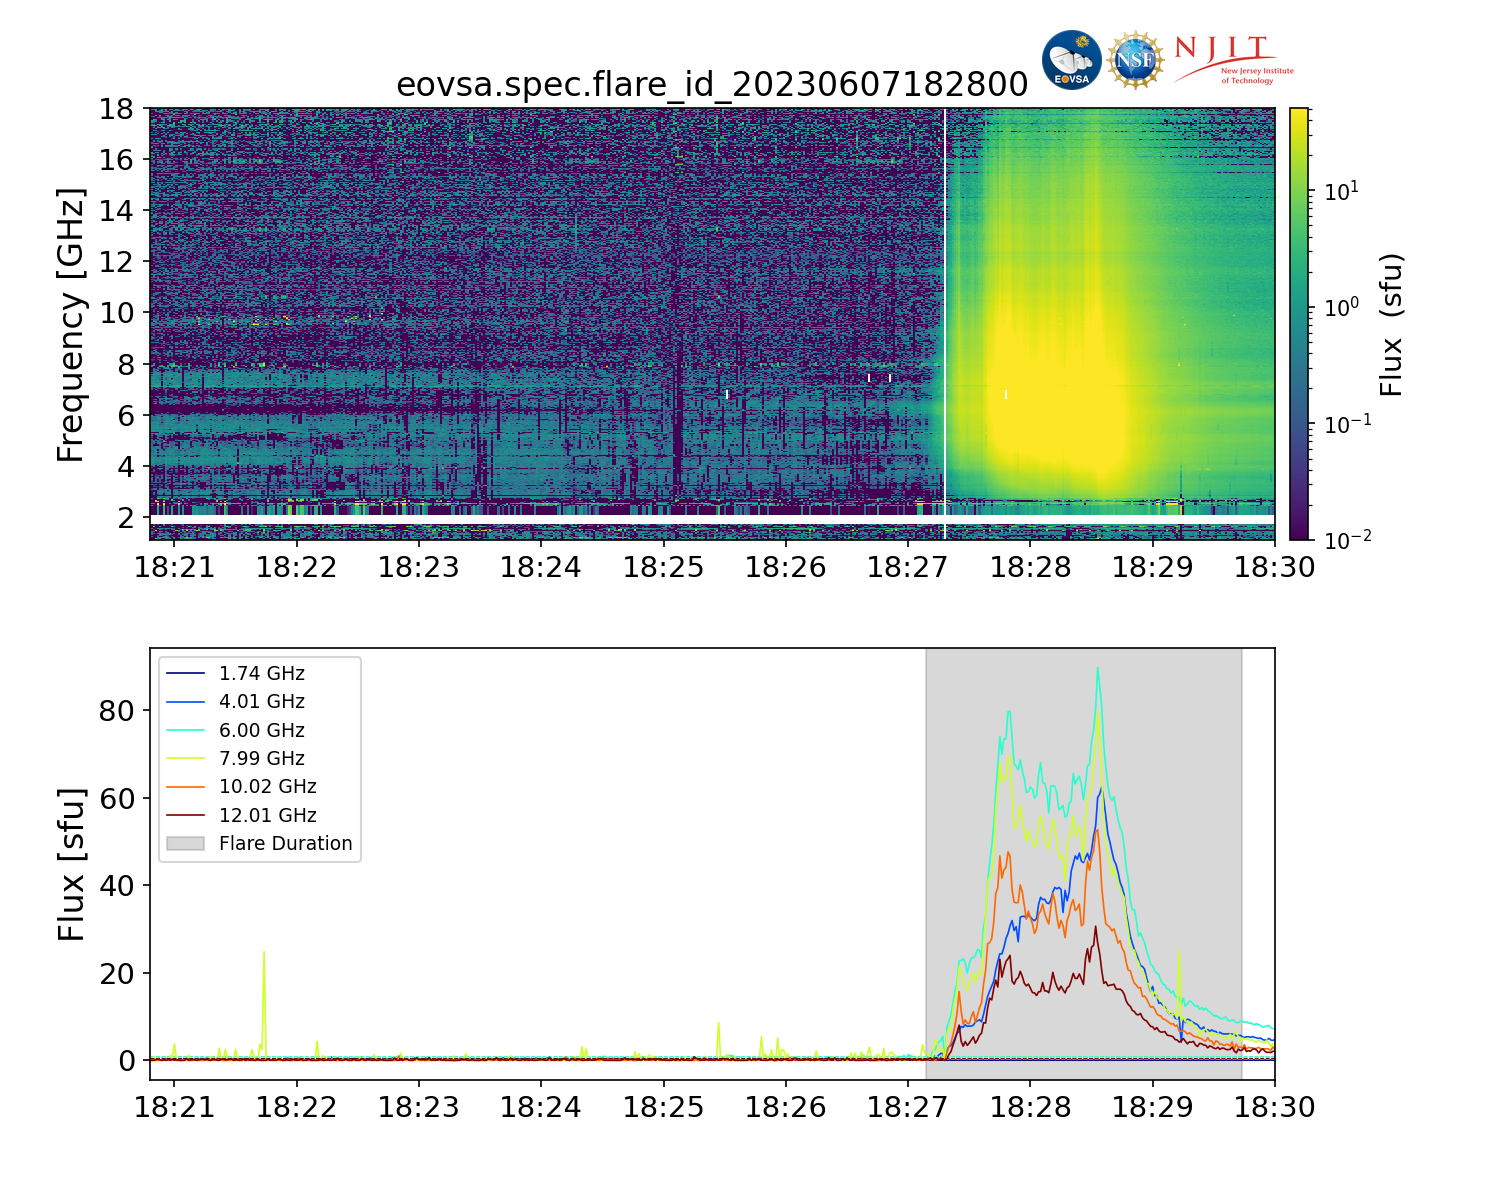Select the 10.02 GHz legend entry
The width and height of the screenshot is (1500, 1200).
241,787
